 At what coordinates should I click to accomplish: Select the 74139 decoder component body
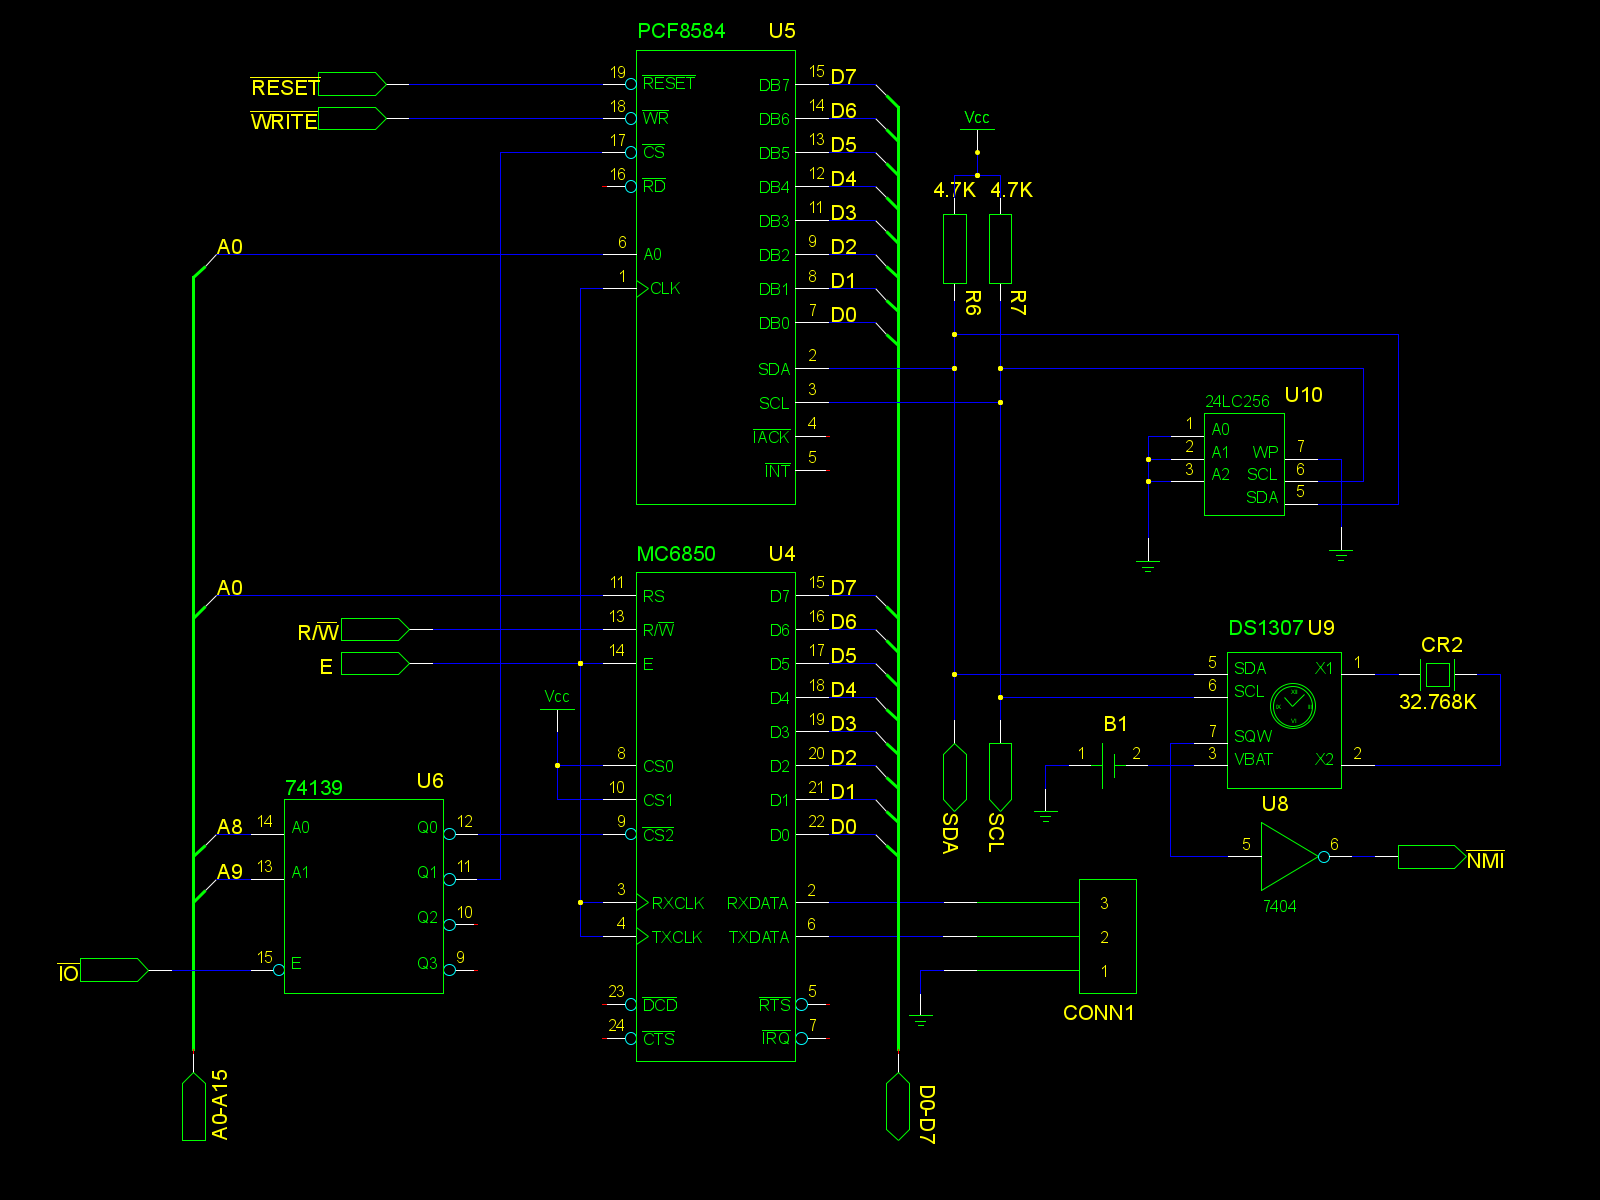(x=364, y=896)
